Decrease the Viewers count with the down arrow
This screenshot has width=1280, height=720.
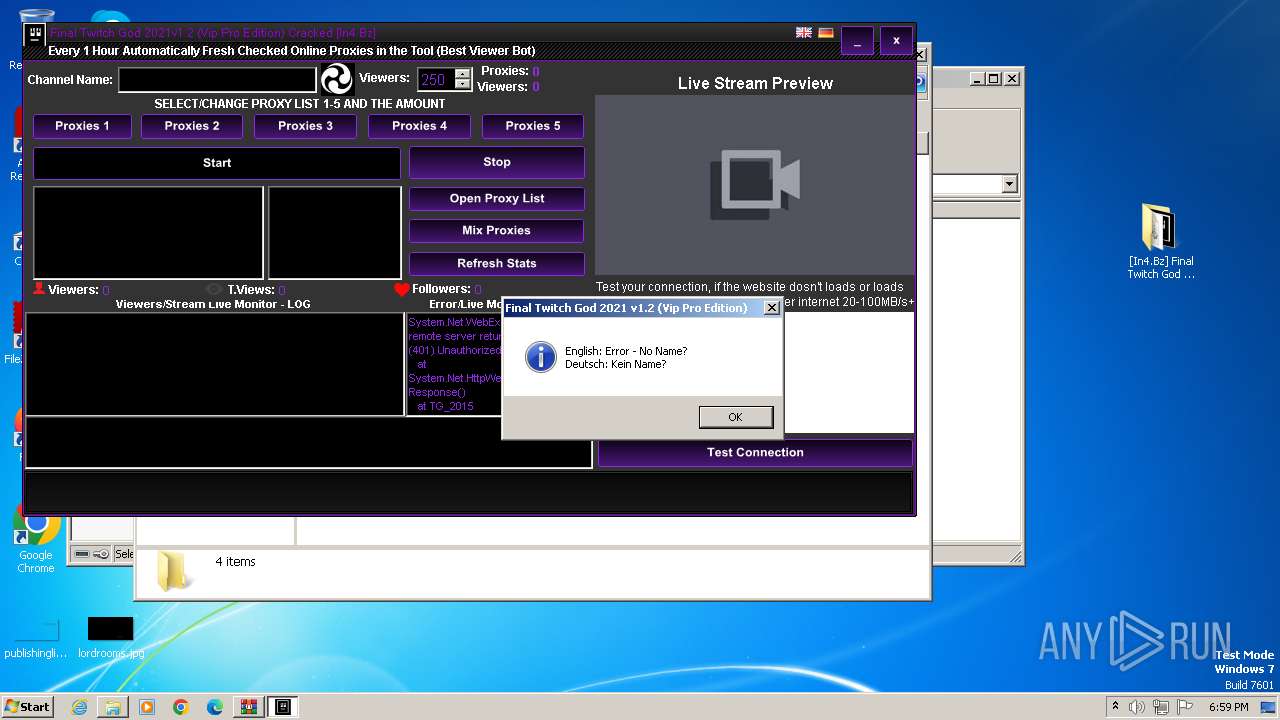coord(462,85)
